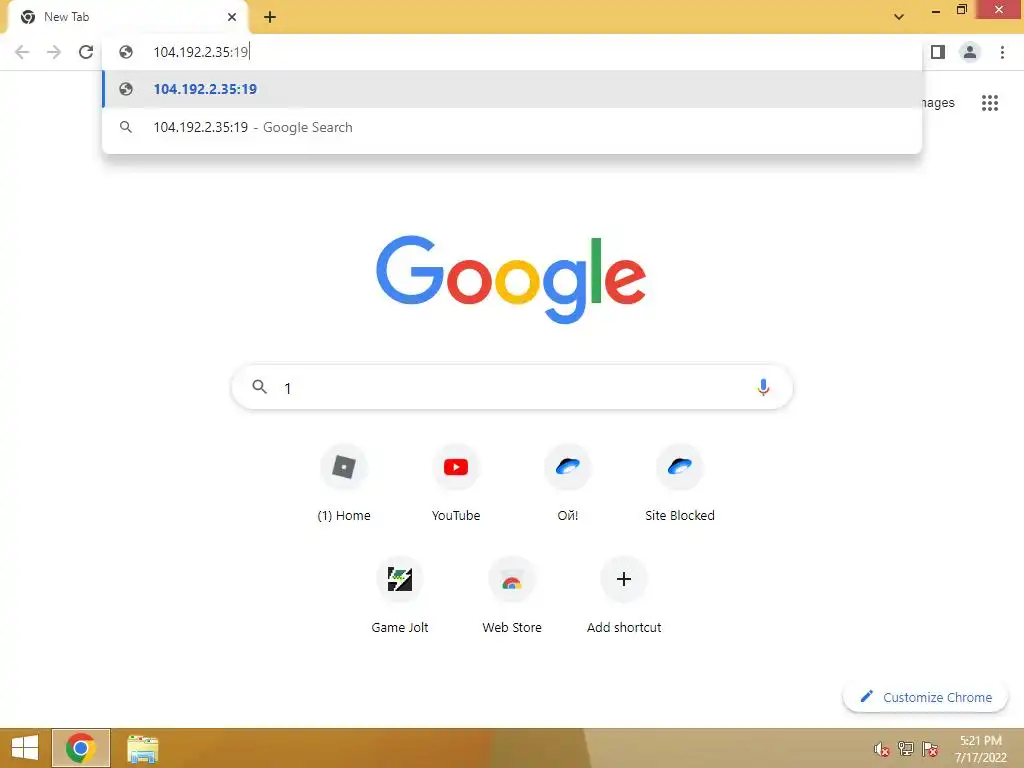Reload the page with the refresh icon
Image resolution: width=1024 pixels, height=768 pixels.
[86, 52]
